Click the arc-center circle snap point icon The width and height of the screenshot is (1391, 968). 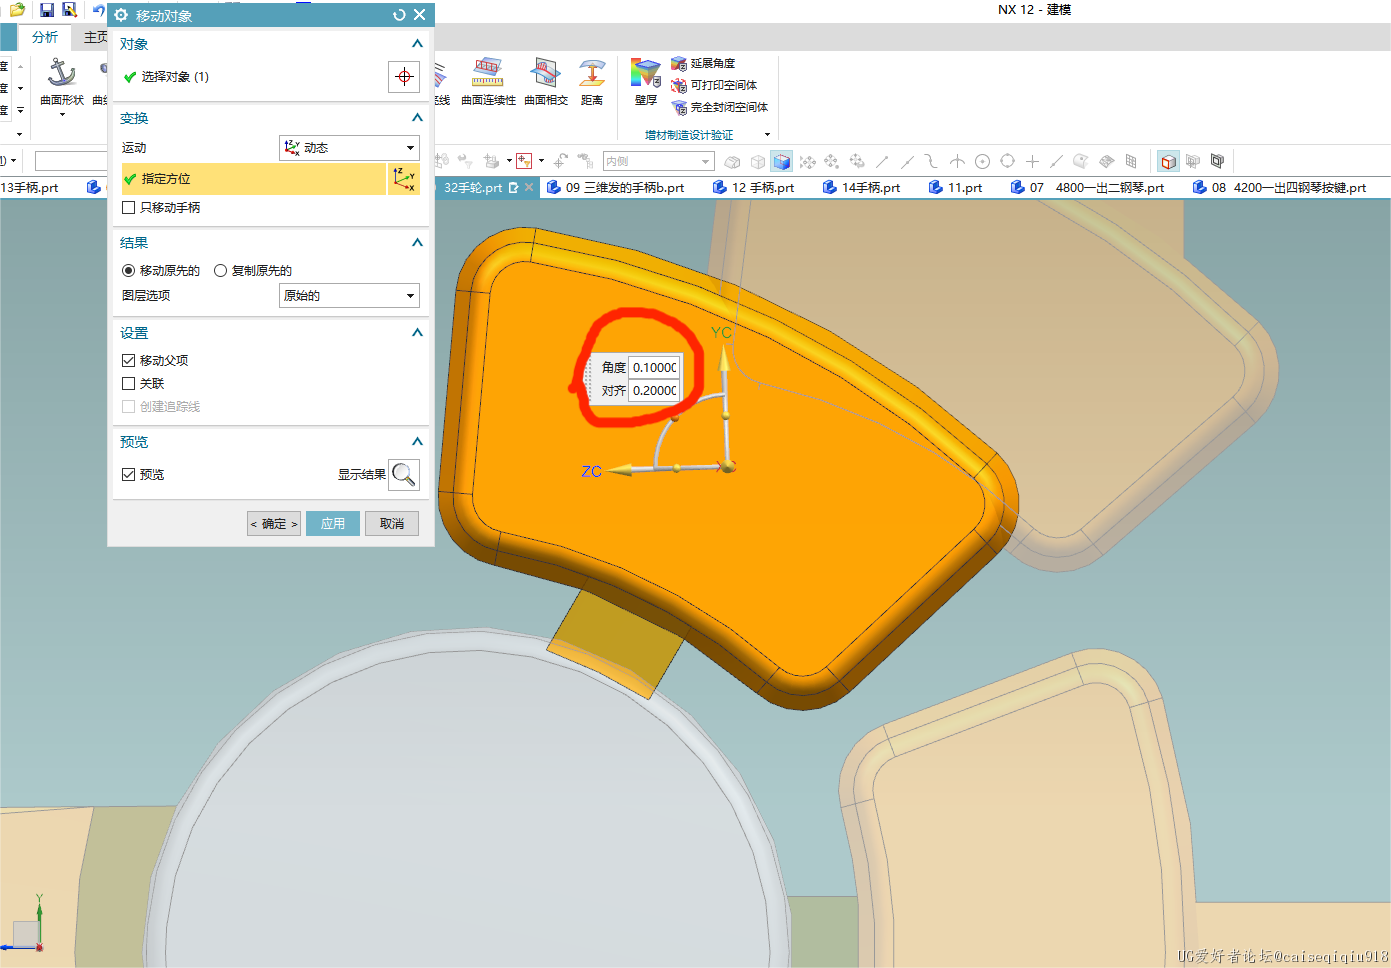(982, 161)
